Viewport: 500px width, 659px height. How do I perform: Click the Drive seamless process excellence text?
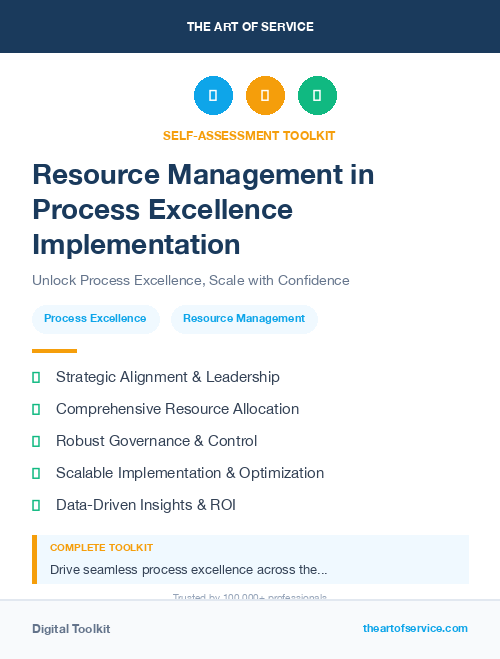click(x=188, y=570)
